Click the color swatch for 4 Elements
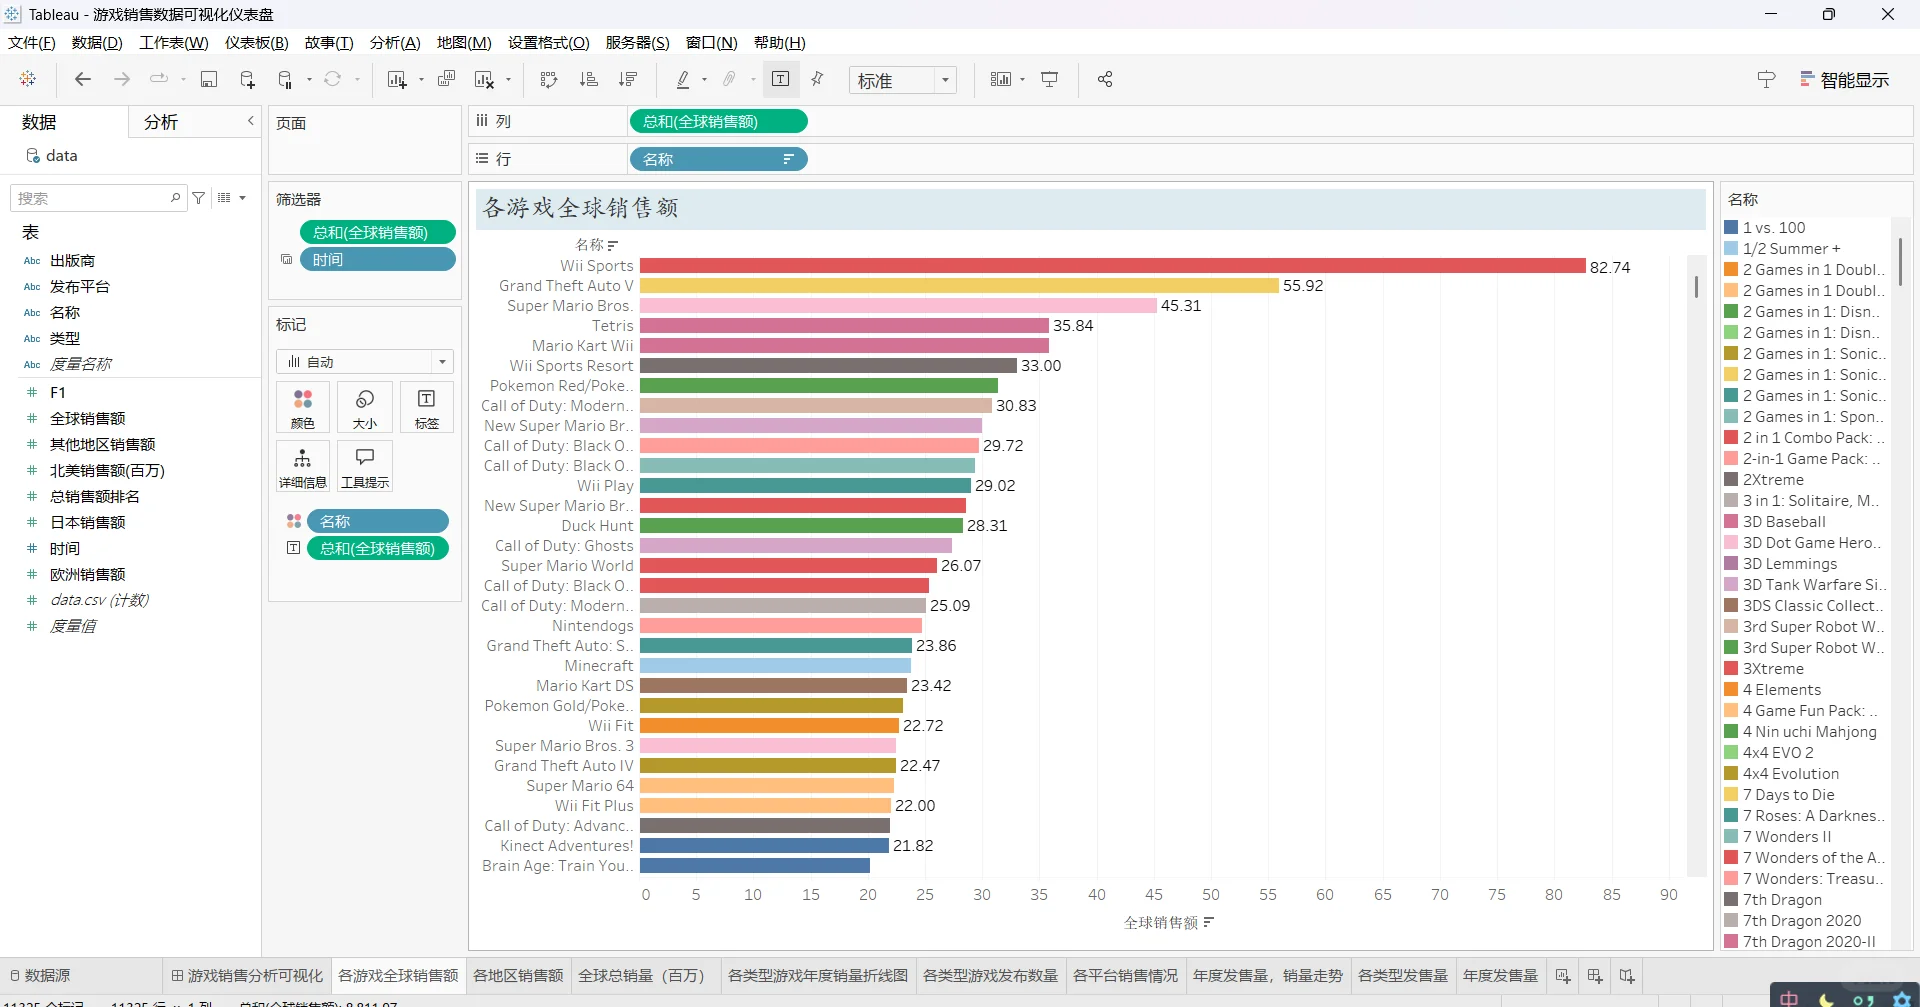The width and height of the screenshot is (1920, 1007). tap(1731, 690)
